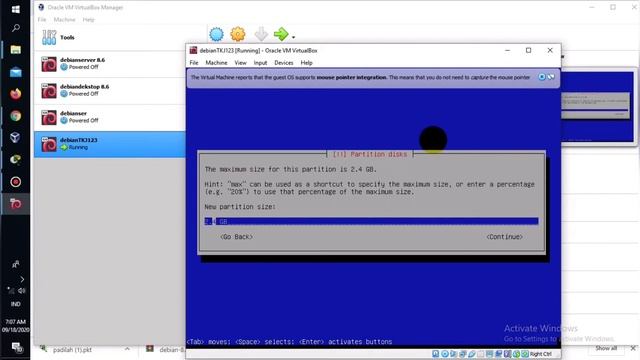Select debiandekstop 8.6 in the machine list

click(109, 91)
